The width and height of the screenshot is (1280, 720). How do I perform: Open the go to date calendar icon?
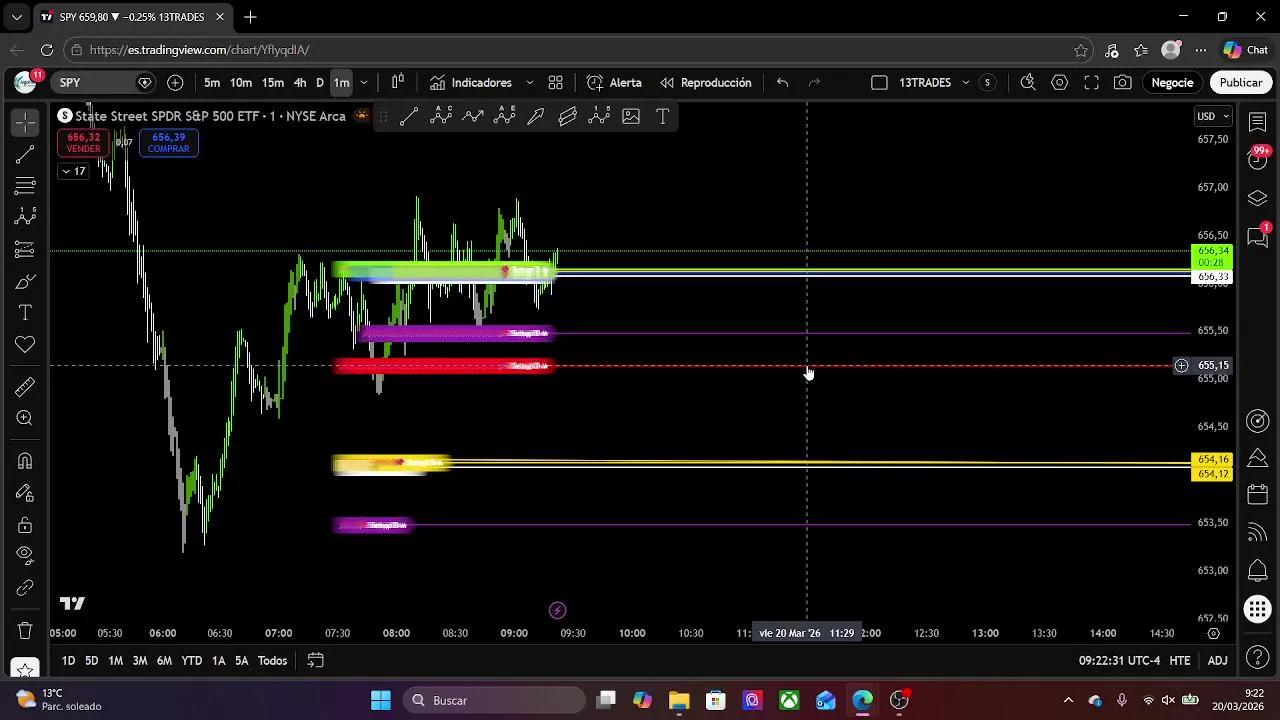(315, 660)
